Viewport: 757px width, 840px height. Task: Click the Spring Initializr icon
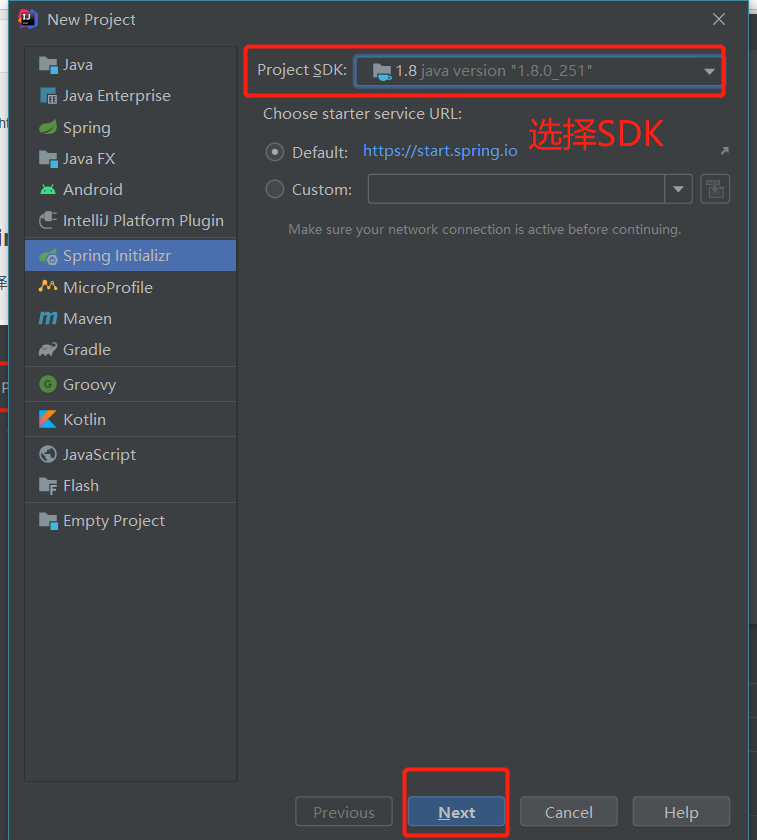click(48, 257)
